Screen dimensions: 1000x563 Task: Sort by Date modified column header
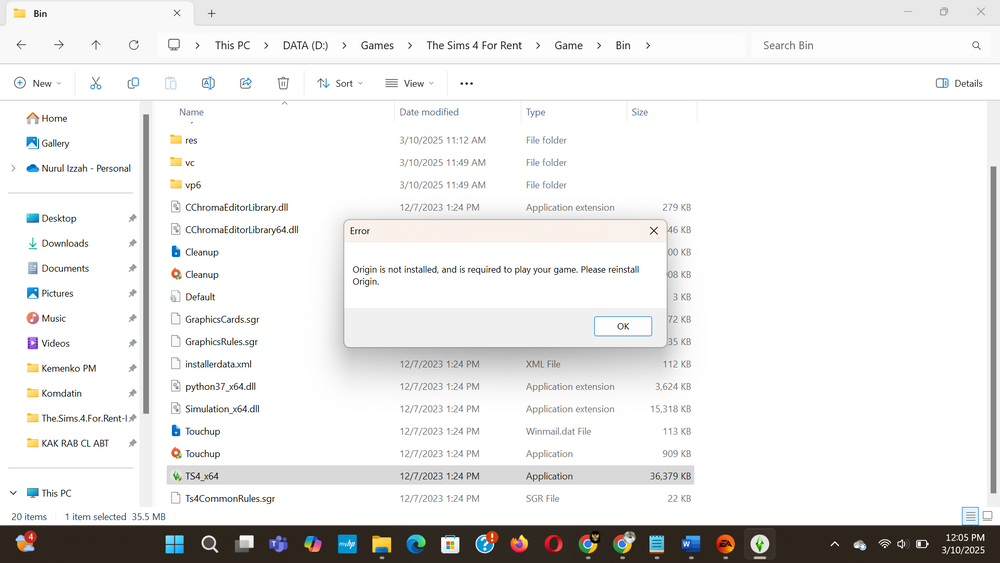coord(429,112)
